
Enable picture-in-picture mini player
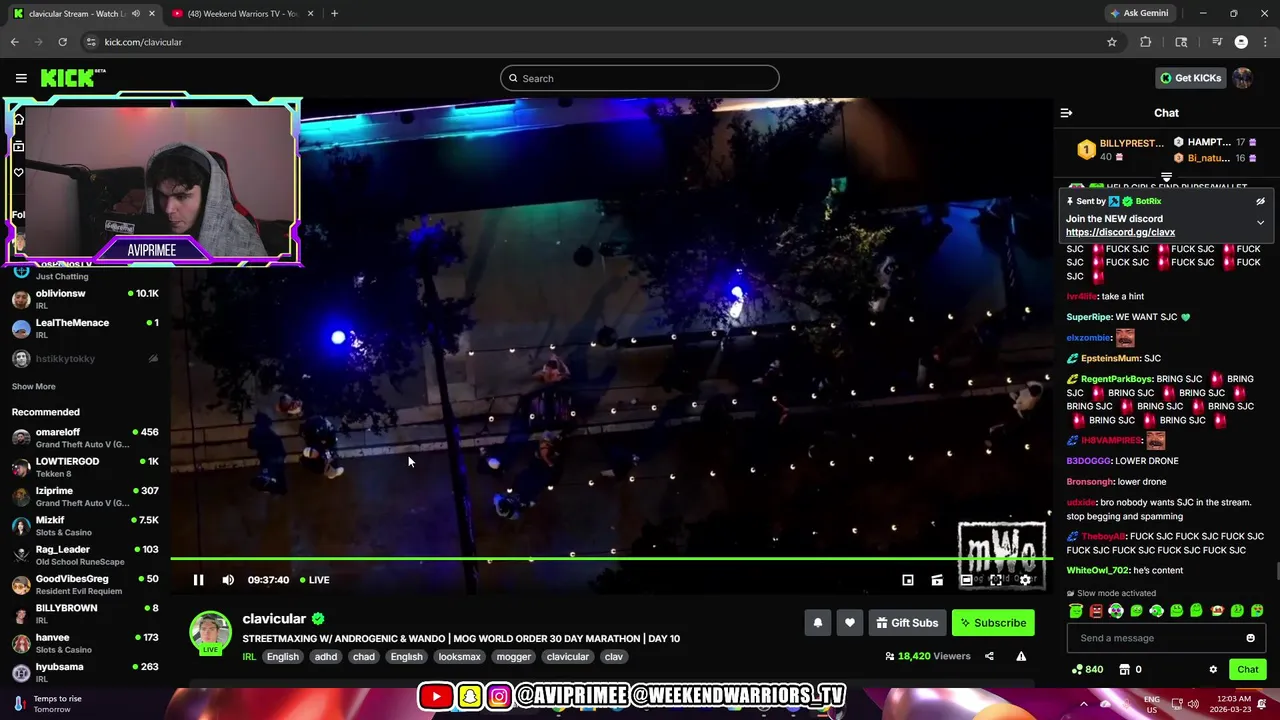pyautogui.click(x=907, y=580)
